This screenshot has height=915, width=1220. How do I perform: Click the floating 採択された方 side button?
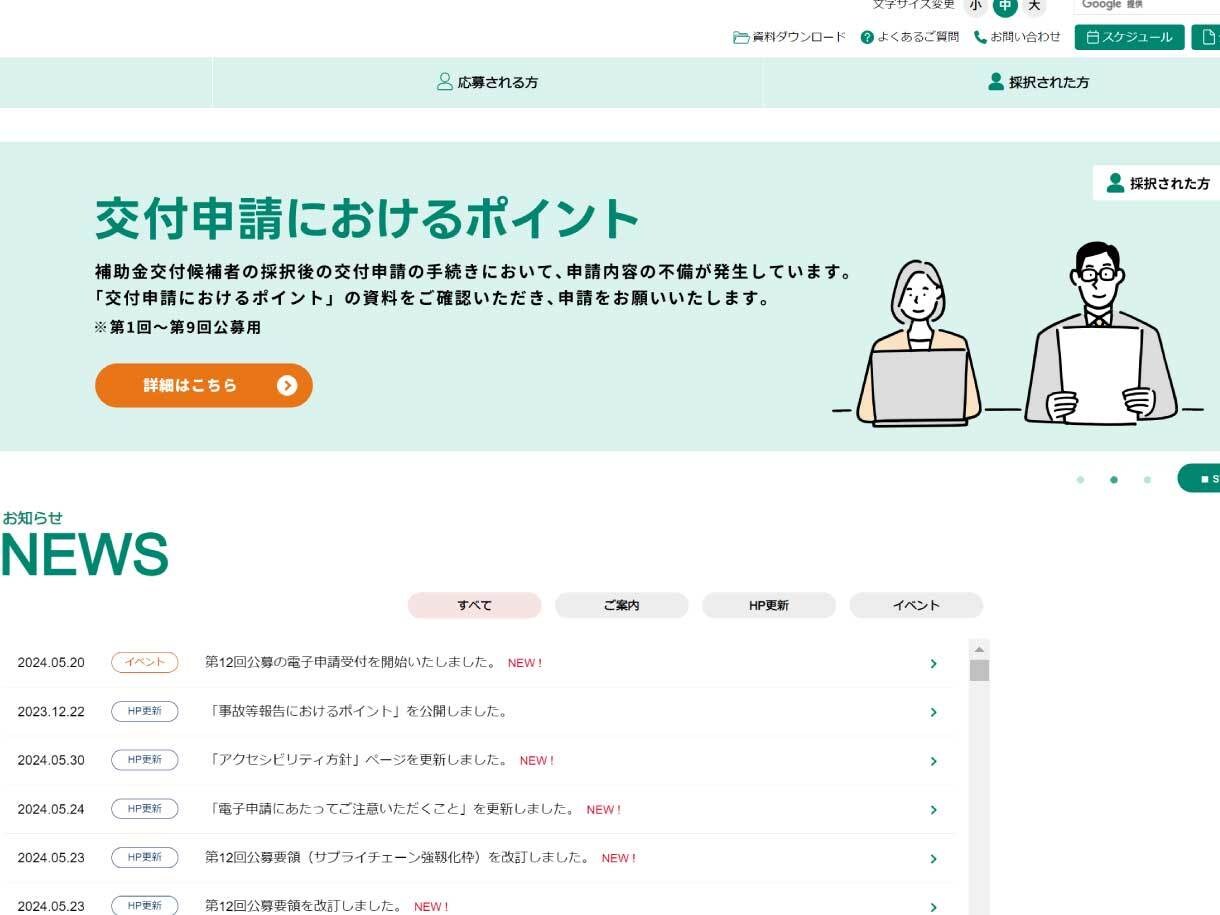pos(1157,183)
